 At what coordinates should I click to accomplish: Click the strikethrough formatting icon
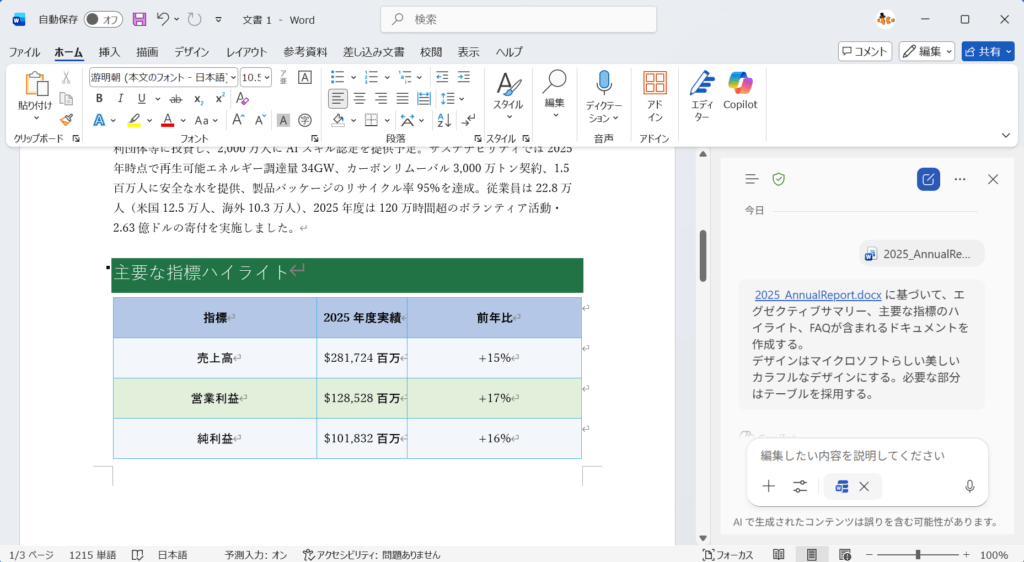176,98
